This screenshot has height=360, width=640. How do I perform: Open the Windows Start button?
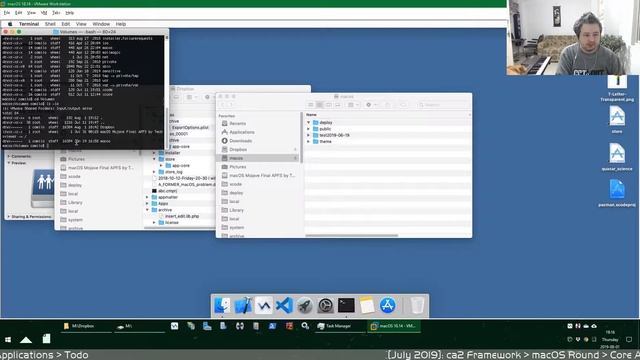click(8, 339)
